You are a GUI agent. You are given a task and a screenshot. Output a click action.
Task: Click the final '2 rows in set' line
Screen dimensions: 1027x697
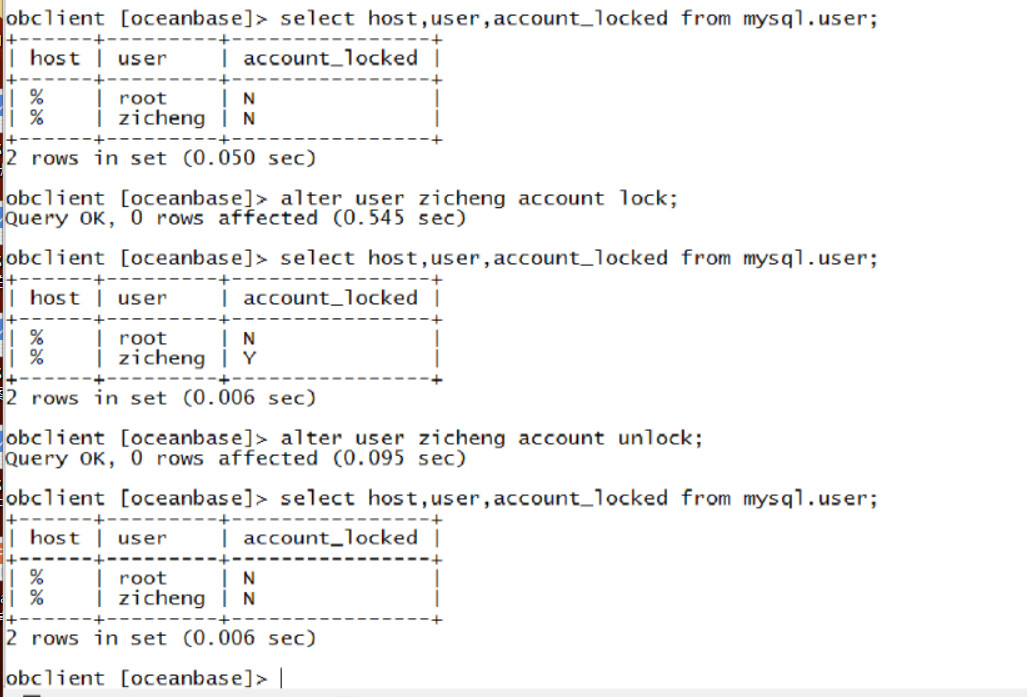tap(161, 638)
